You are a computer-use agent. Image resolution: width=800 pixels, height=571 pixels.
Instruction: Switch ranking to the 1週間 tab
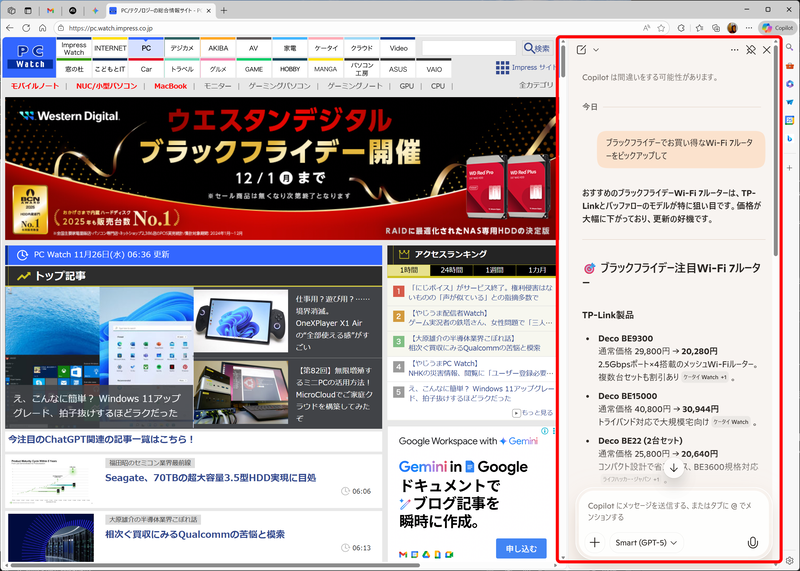[494, 270]
